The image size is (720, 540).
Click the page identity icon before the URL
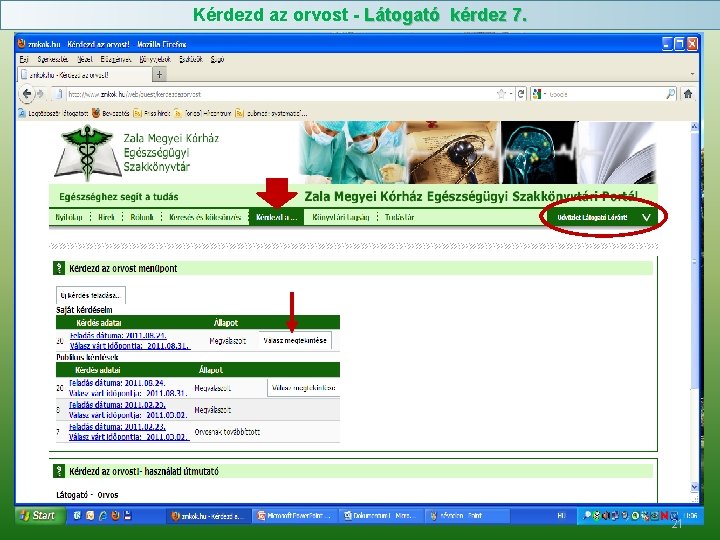click(58, 94)
